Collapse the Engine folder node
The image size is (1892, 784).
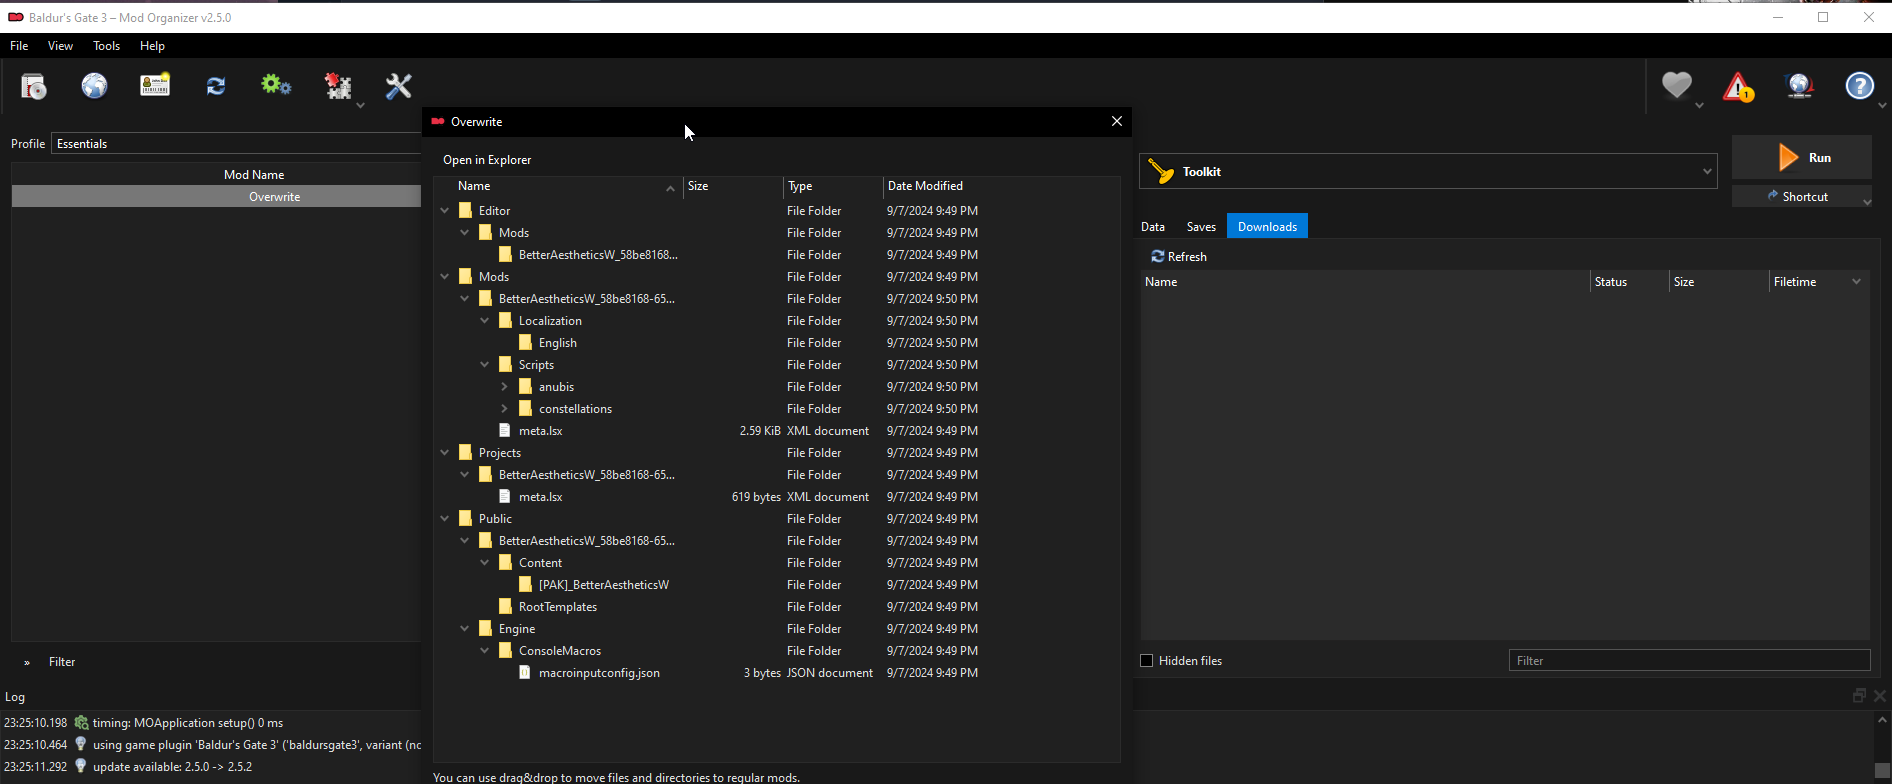click(465, 629)
